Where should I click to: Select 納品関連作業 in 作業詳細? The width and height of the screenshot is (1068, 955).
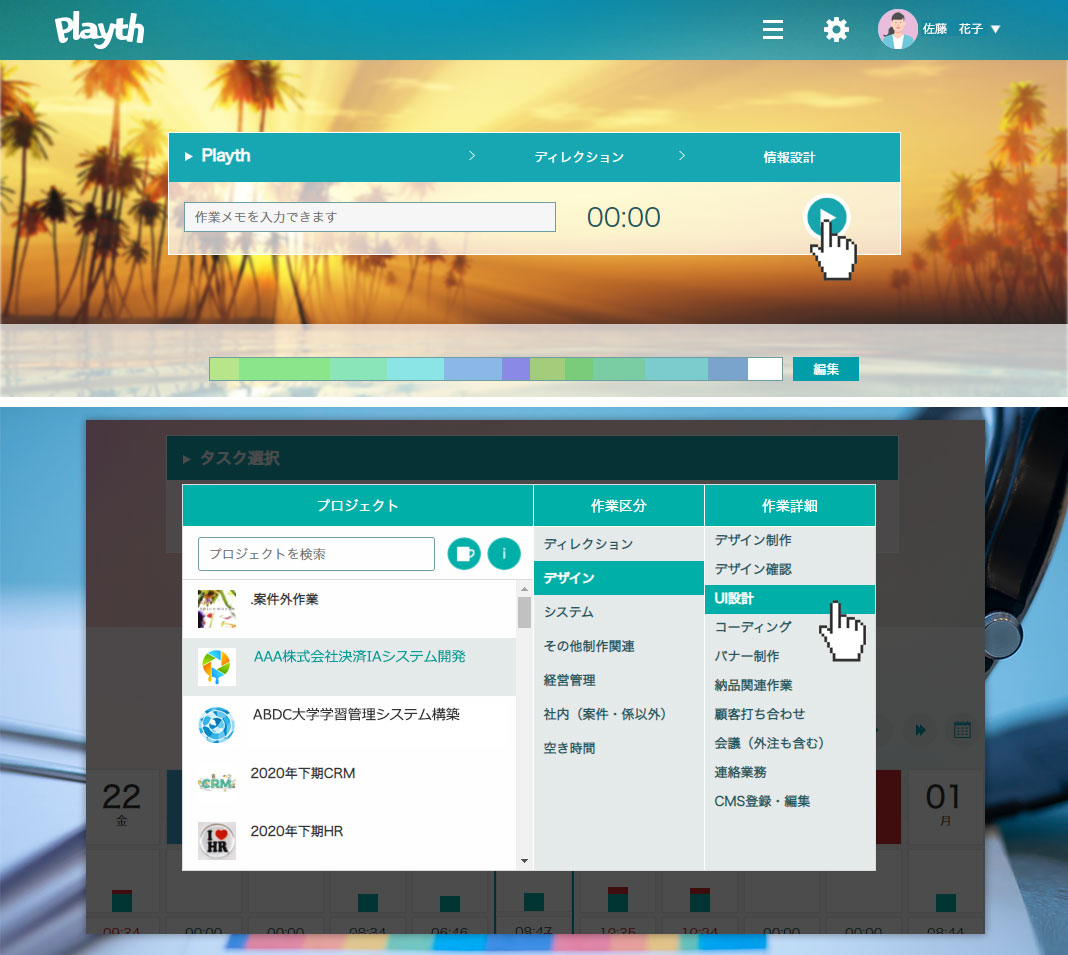[790, 685]
